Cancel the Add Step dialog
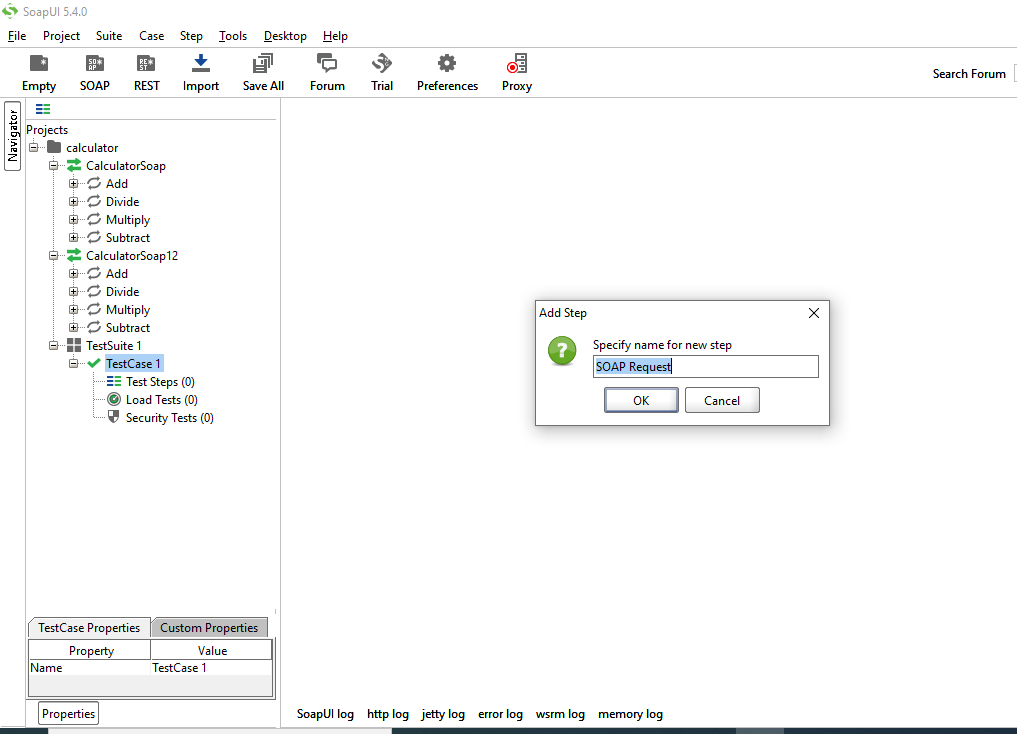1017x734 pixels. click(722, 400)
